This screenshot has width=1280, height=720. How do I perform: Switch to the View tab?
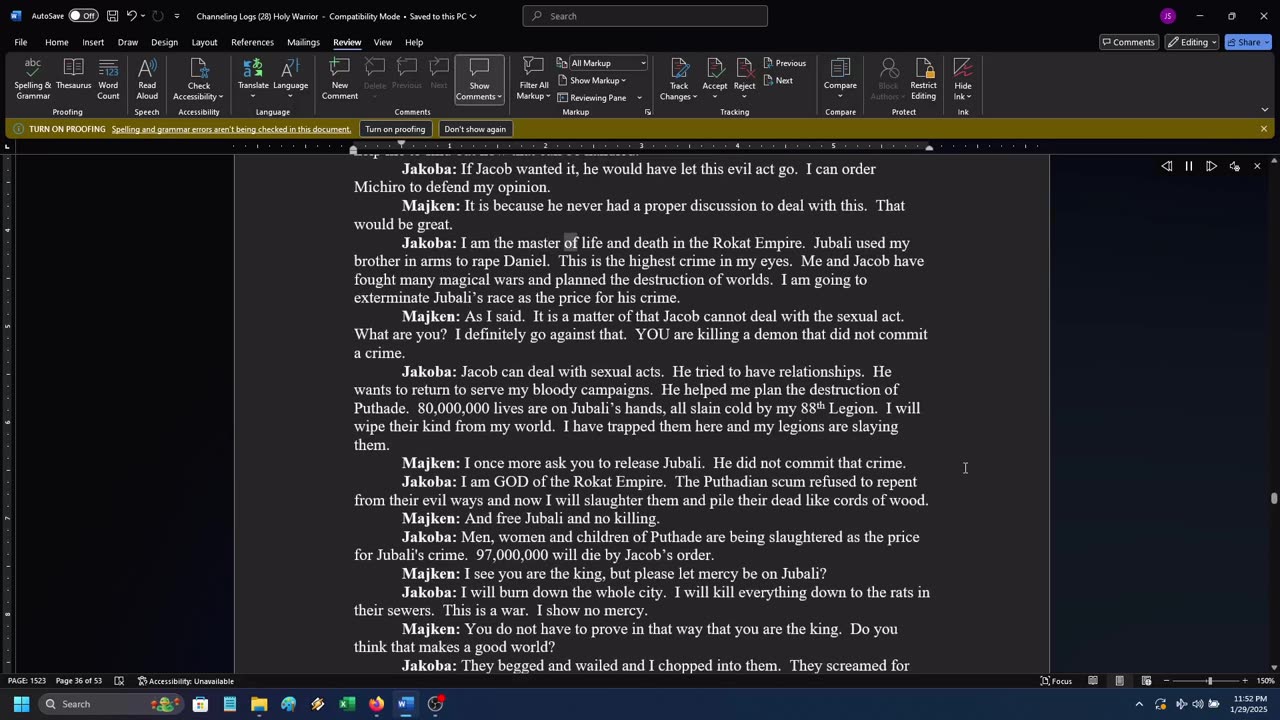click(383, 42)
